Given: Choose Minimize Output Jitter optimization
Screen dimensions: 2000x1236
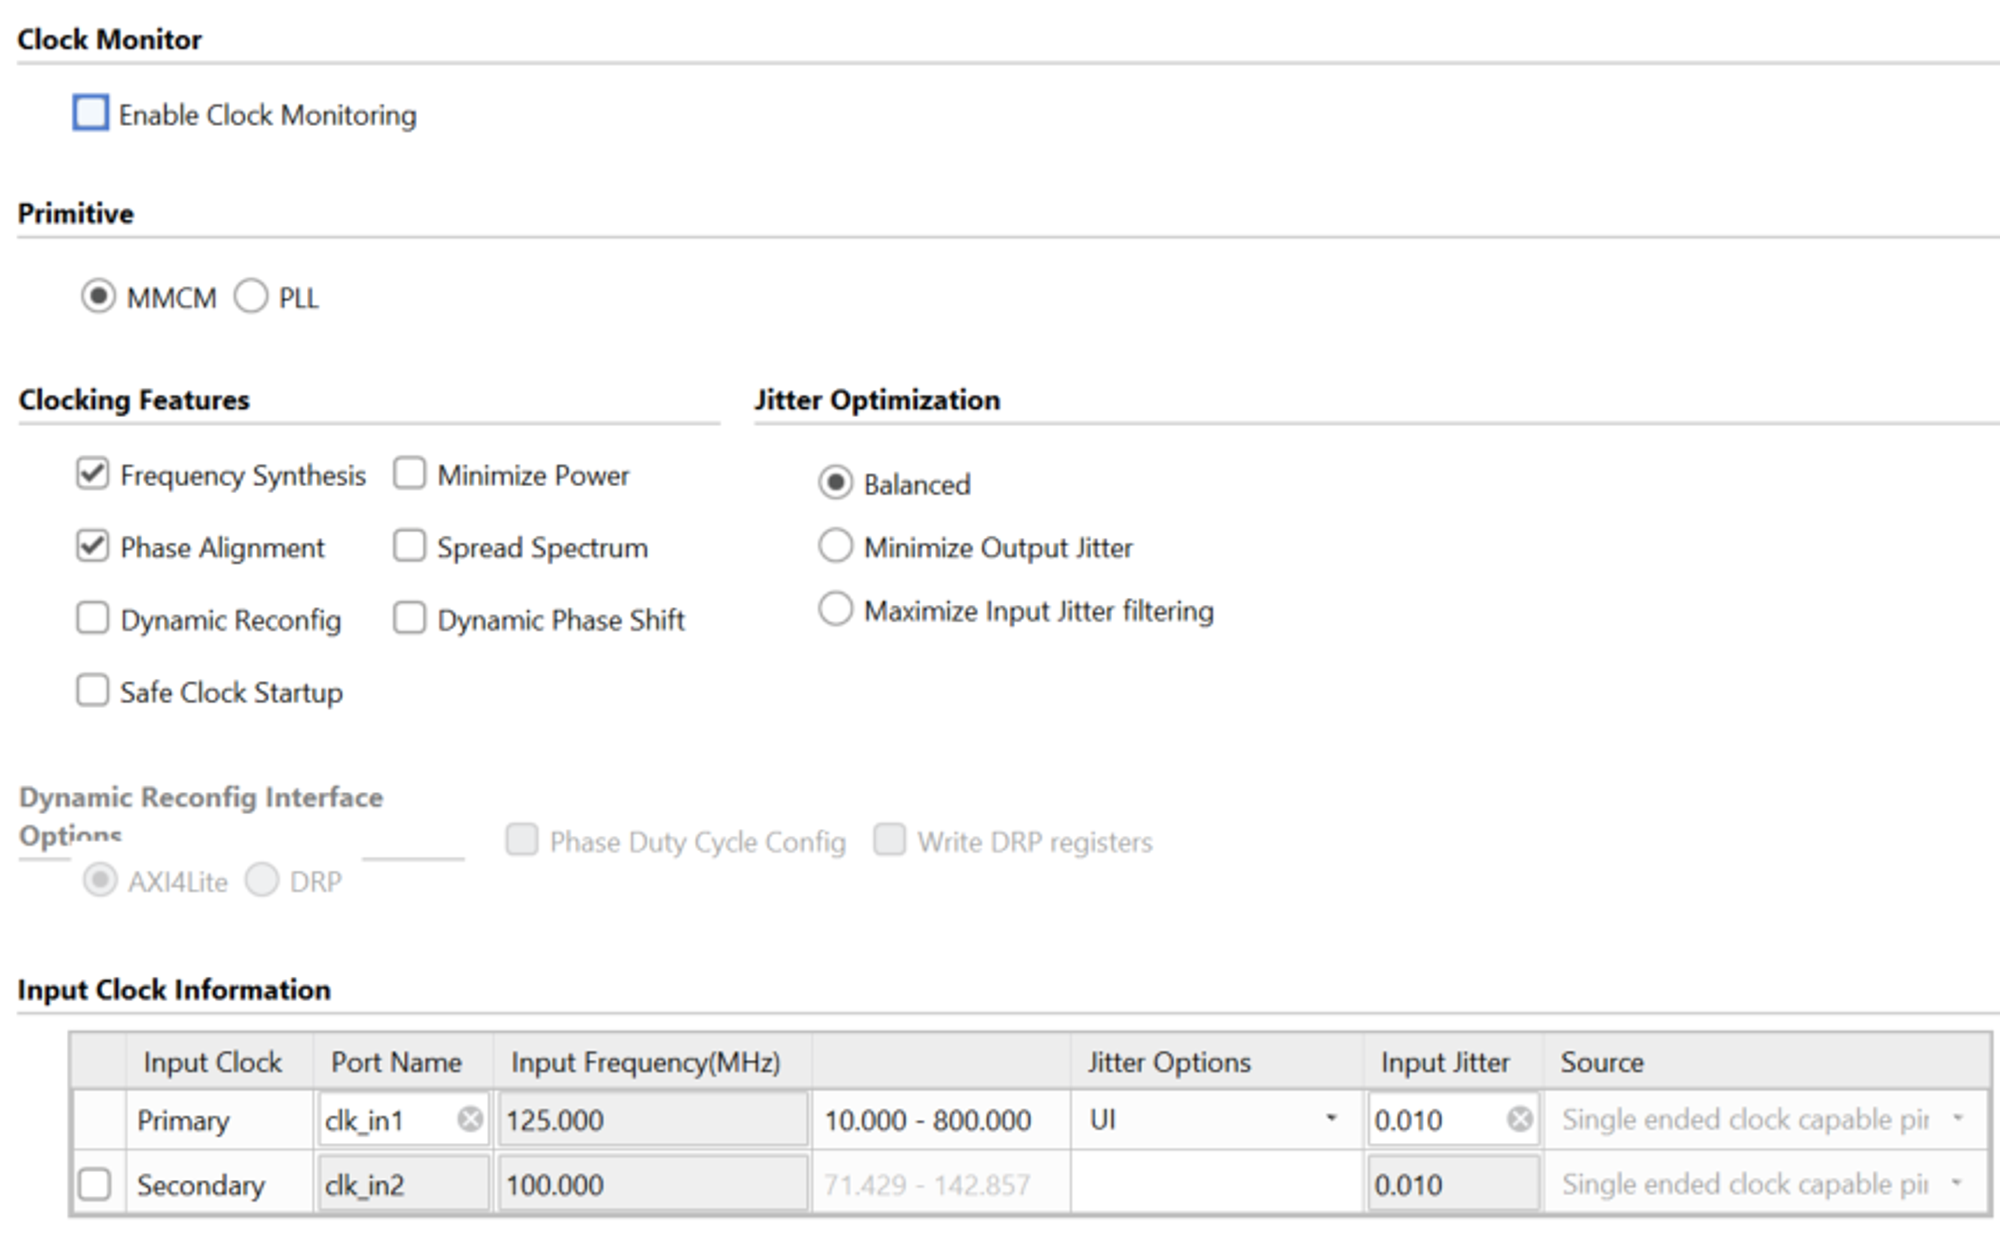Looking at the screenshot, I should click(835, 546).
